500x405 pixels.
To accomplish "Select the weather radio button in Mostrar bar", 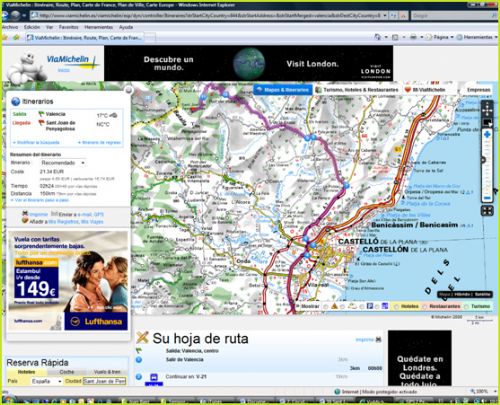I will tap(343, 306).
